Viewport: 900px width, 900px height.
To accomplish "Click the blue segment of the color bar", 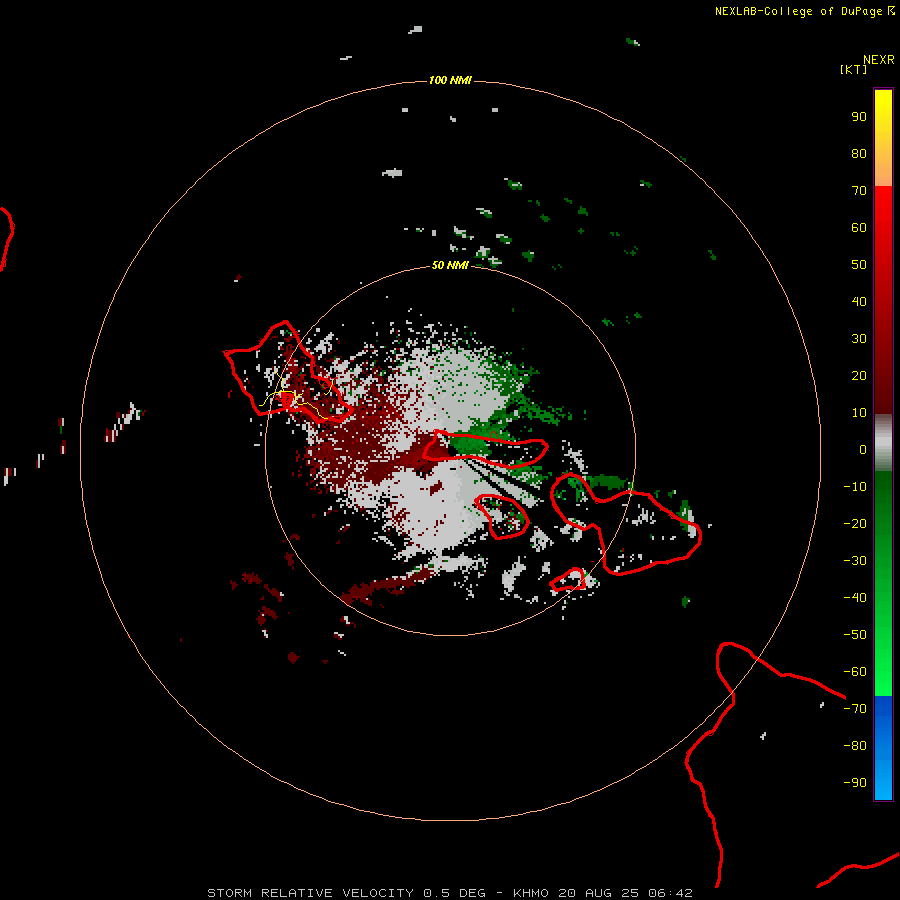I will point(883,748).
